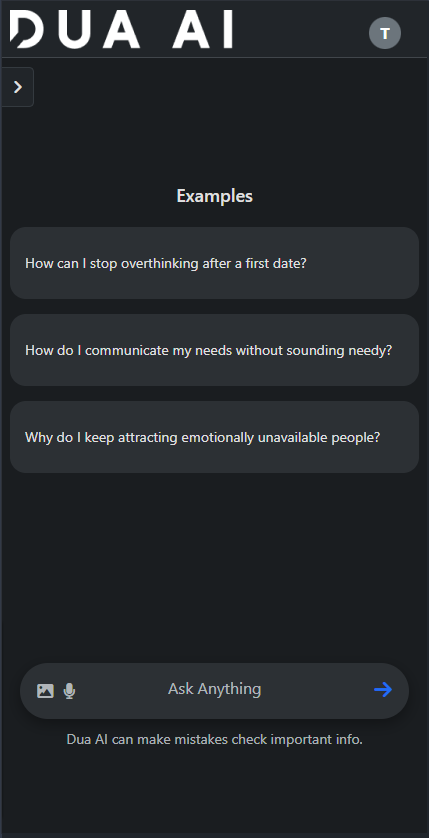Open profile options from the gray T circle
This screenshot has width=429, height=838.
385,33
